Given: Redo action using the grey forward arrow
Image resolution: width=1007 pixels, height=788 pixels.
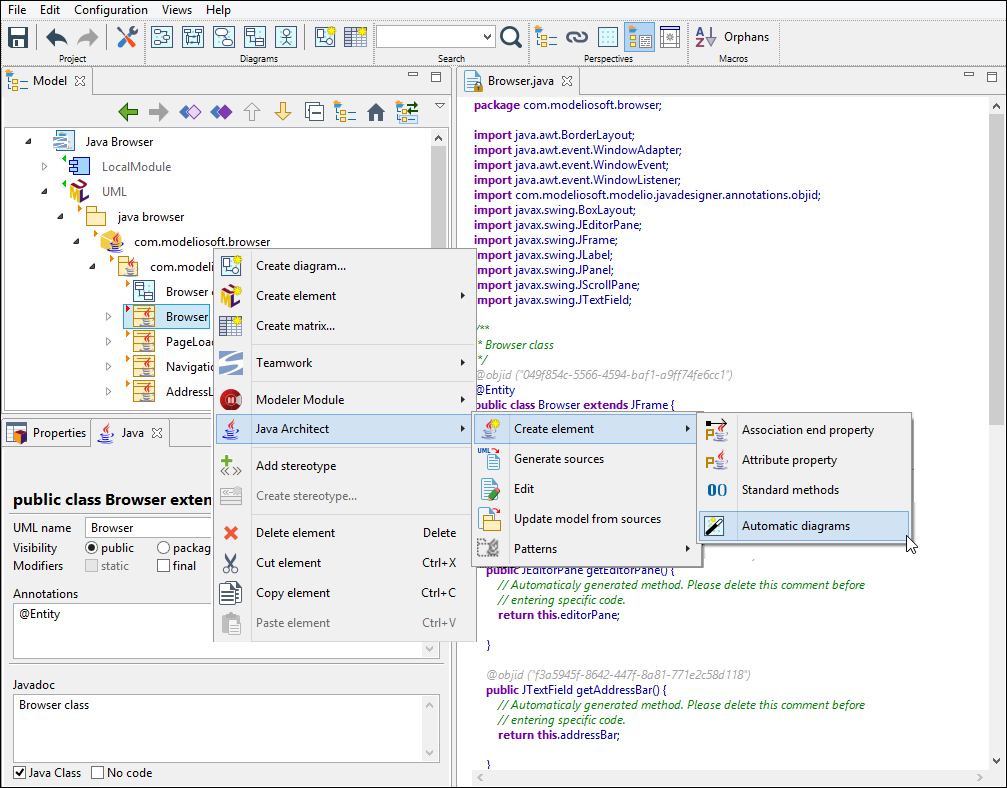Looking at the screenshot, I should point(87,37).
